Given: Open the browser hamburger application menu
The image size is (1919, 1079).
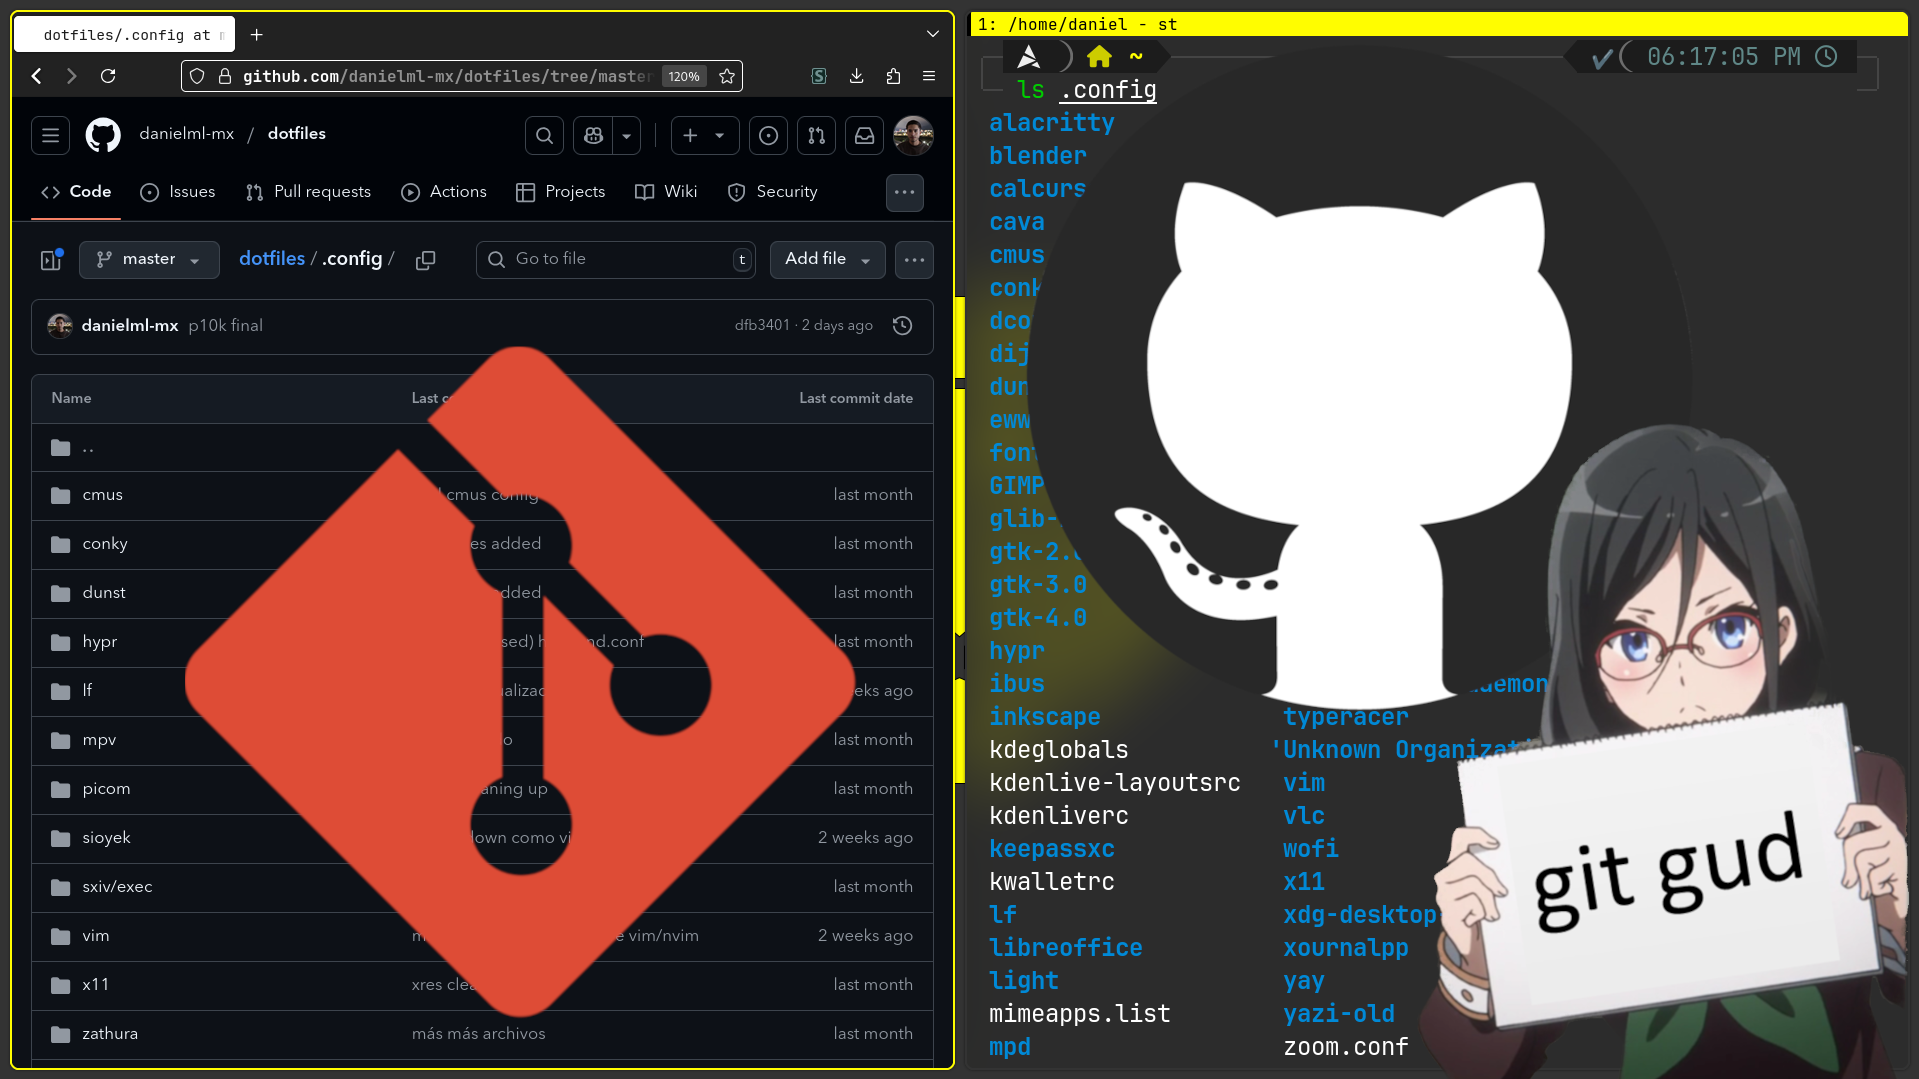Looking at the screenshot, I should 929,76.
